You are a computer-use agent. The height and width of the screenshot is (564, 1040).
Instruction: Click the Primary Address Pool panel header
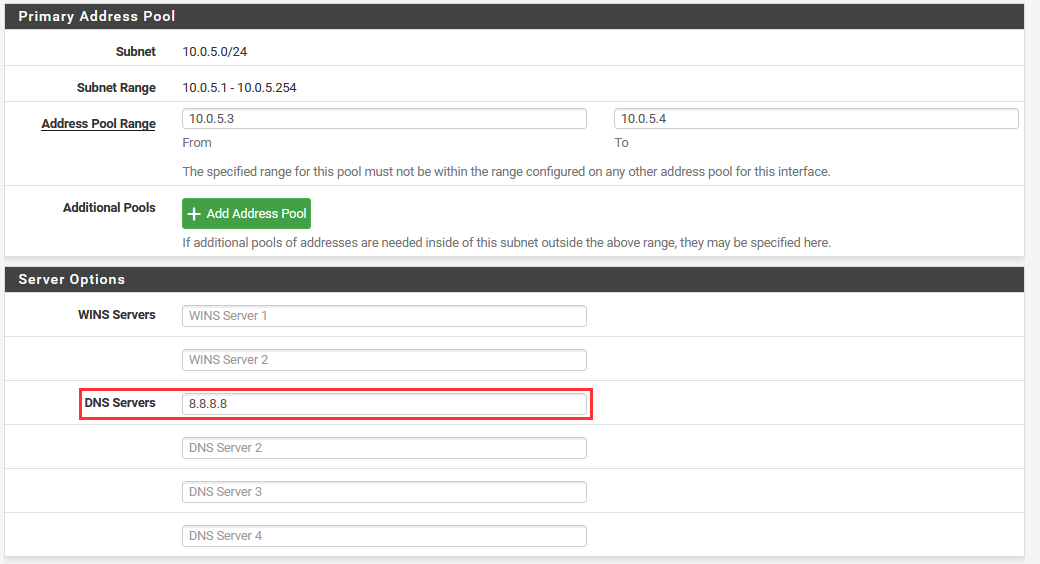(514, 16)
